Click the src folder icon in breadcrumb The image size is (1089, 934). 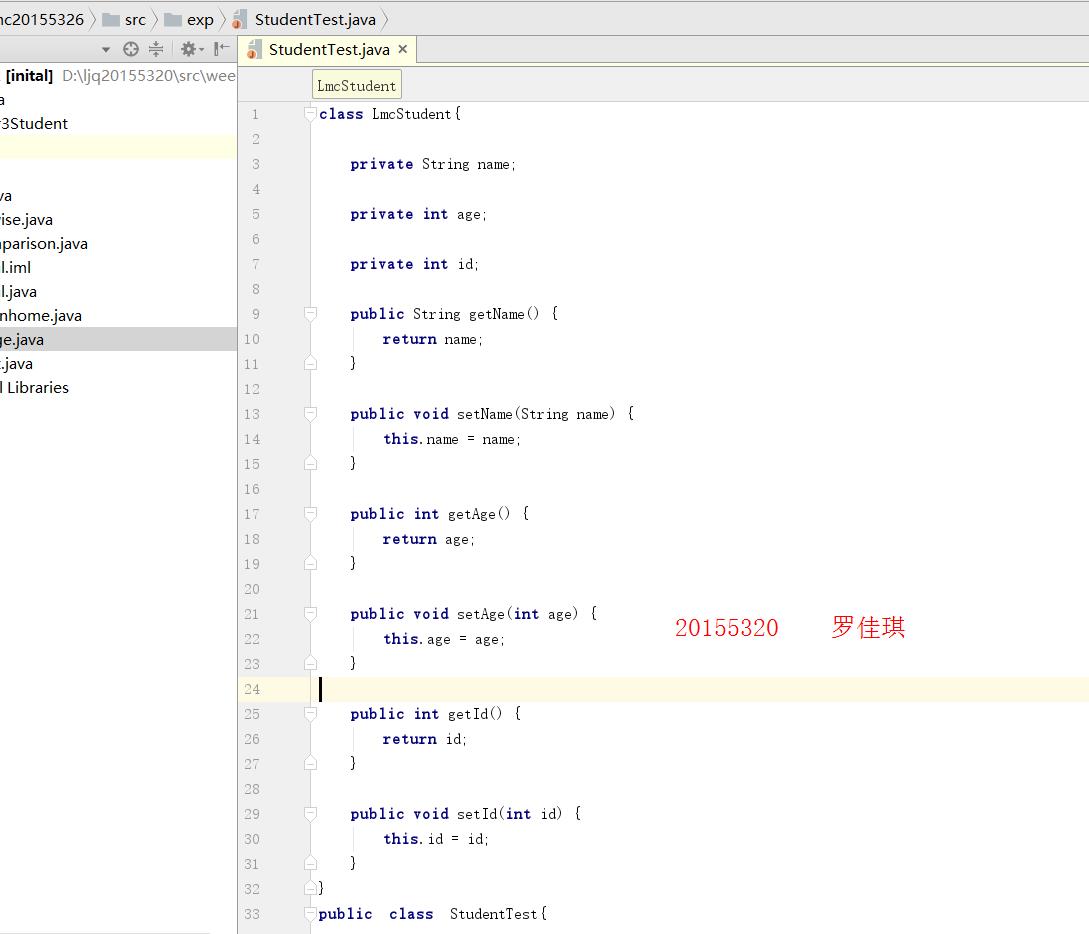(x=111, y=19)
